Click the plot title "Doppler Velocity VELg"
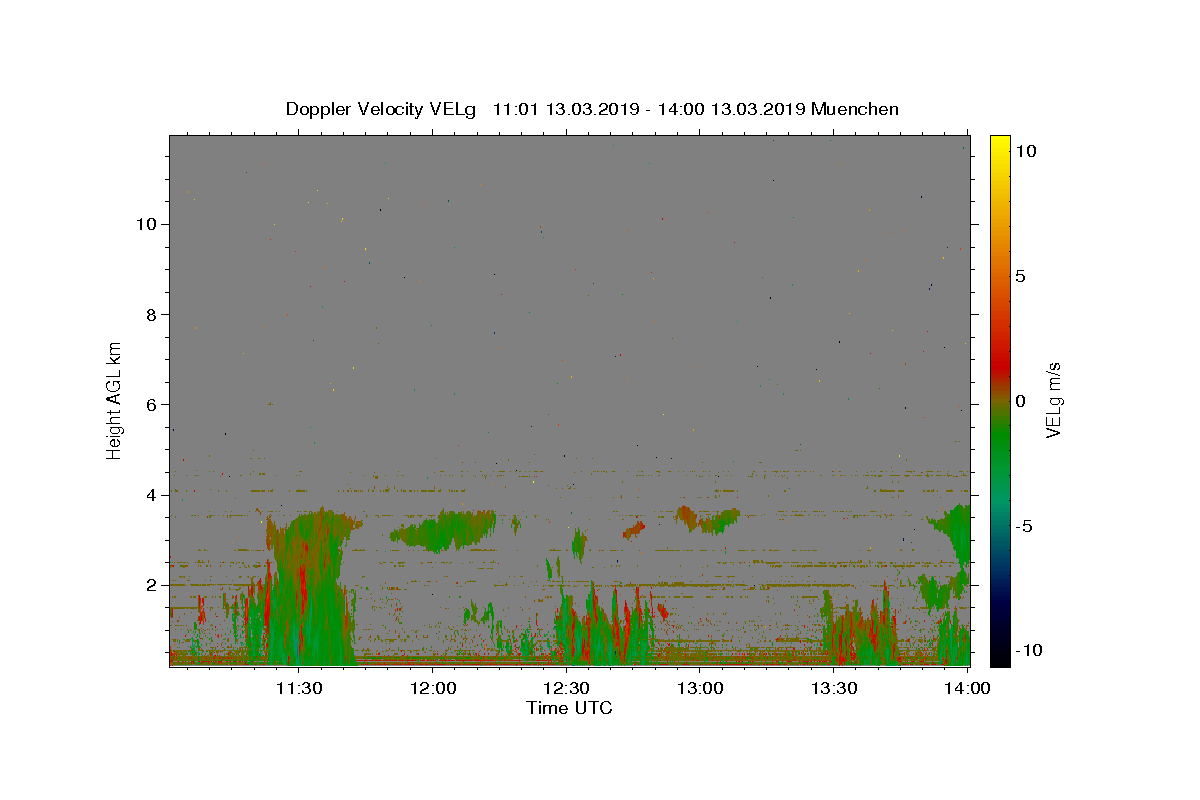The height and width of the screenshot is (800, 1200). [x=381, y=109]
